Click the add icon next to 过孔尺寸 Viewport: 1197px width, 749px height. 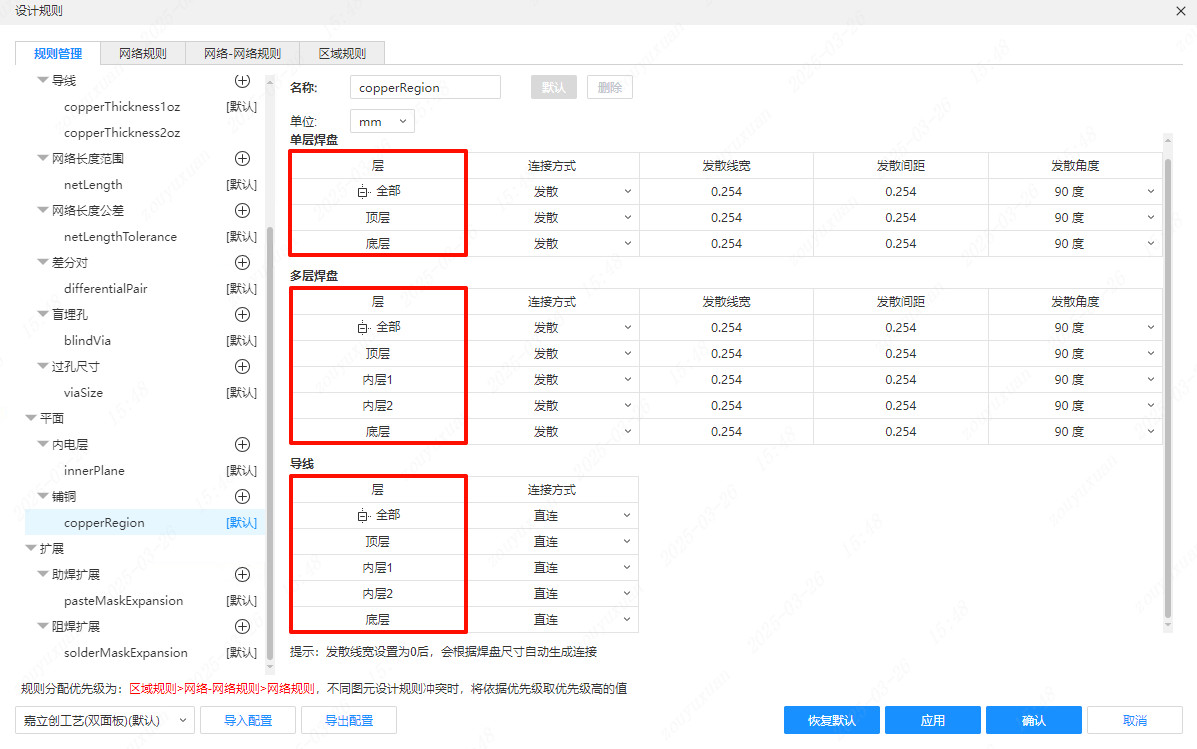242,366
